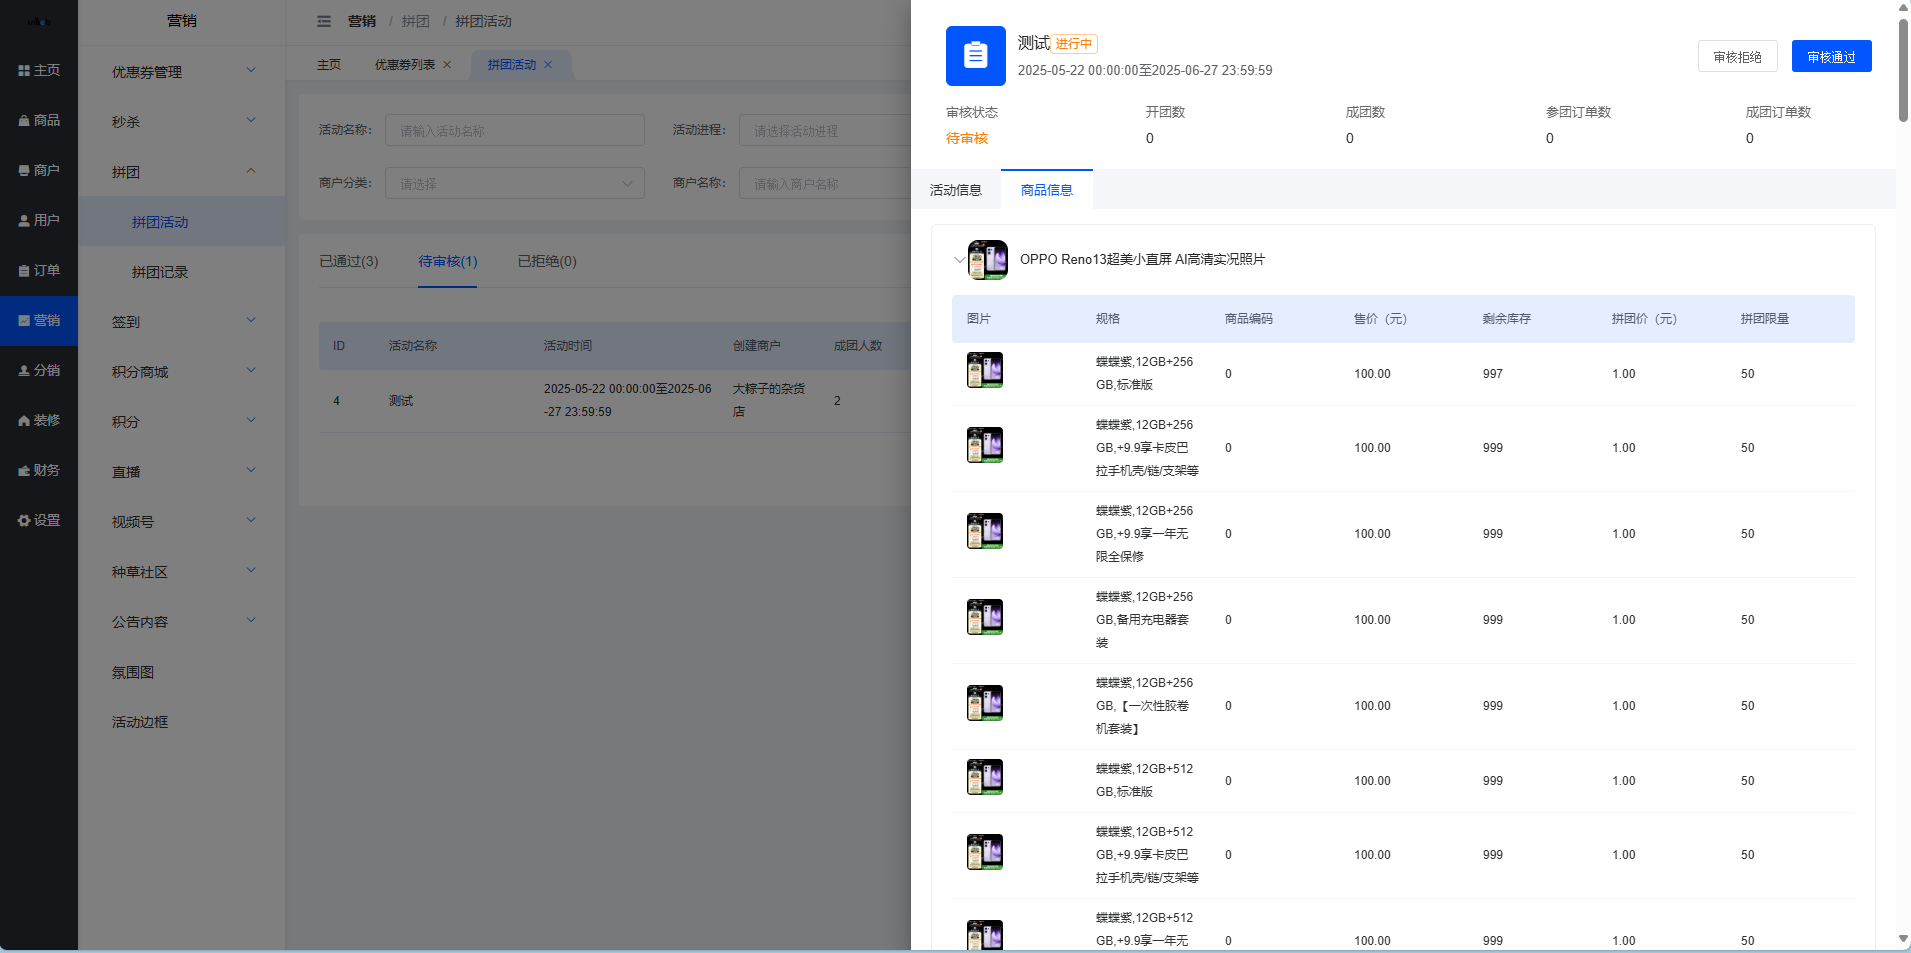This screenshot has height=953, width=1911.
Task: Open 用户 section in sidebar
Action: tap(39, 220)
